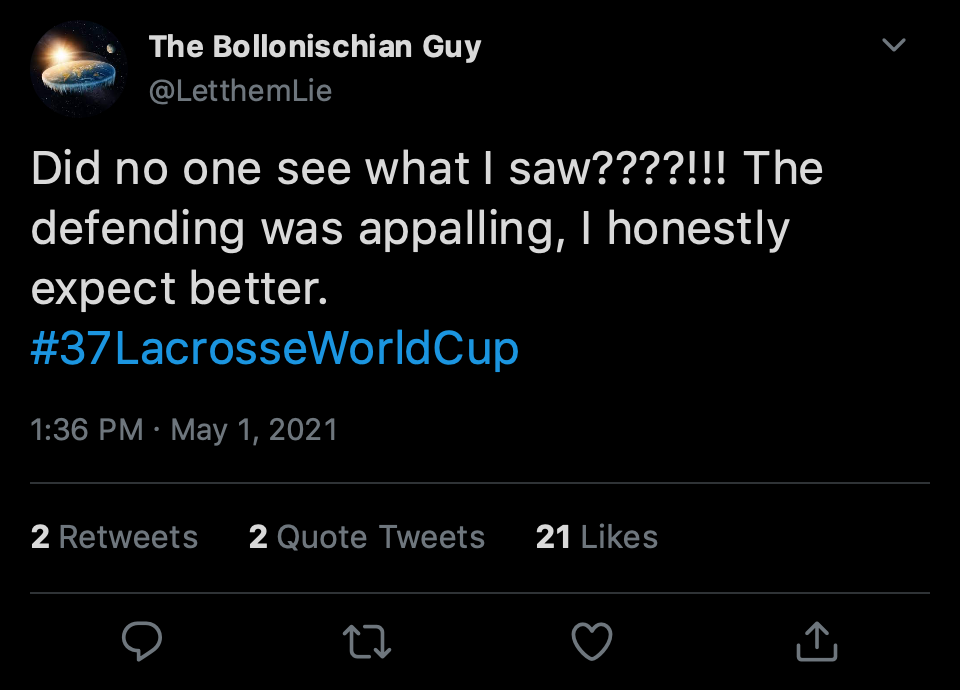Open the #37LacrosseWorldCup hashtag
This screenshot has height=690, width=960.
click(275, 349)
